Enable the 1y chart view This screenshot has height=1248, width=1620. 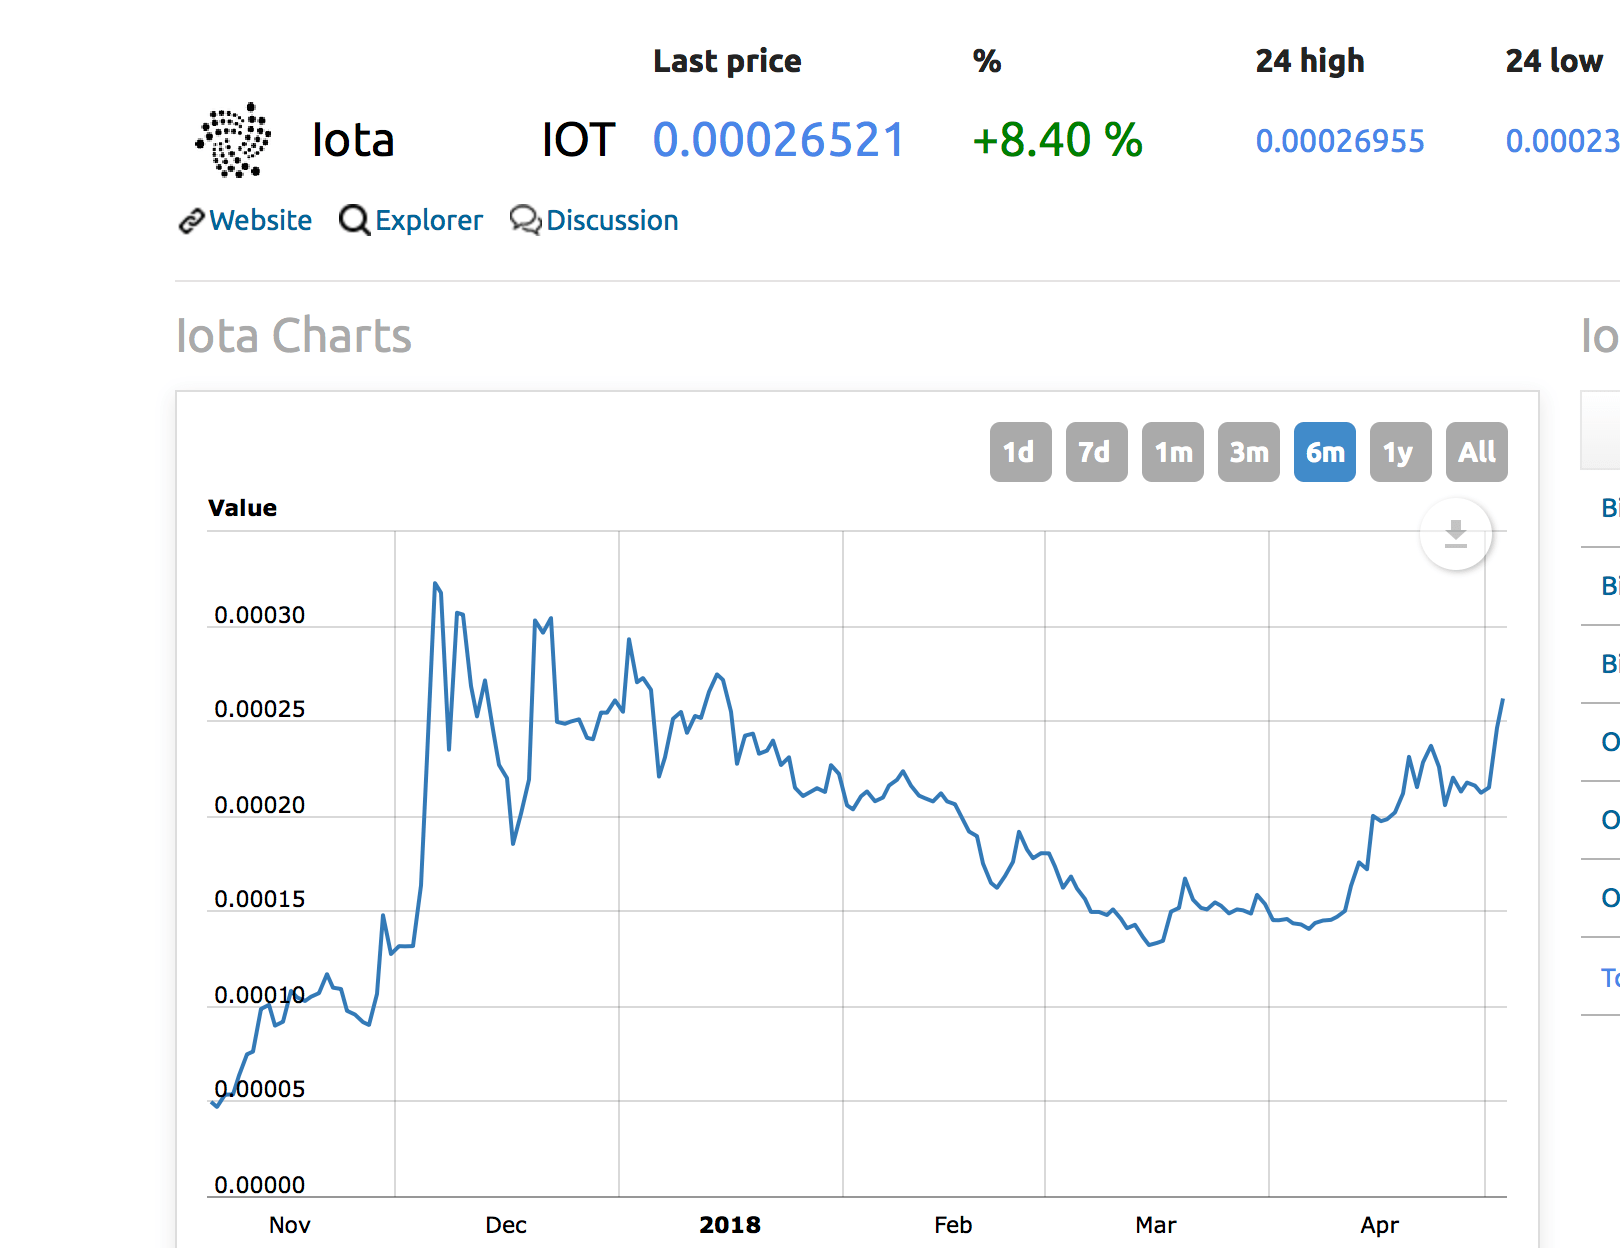[1400, 452]
